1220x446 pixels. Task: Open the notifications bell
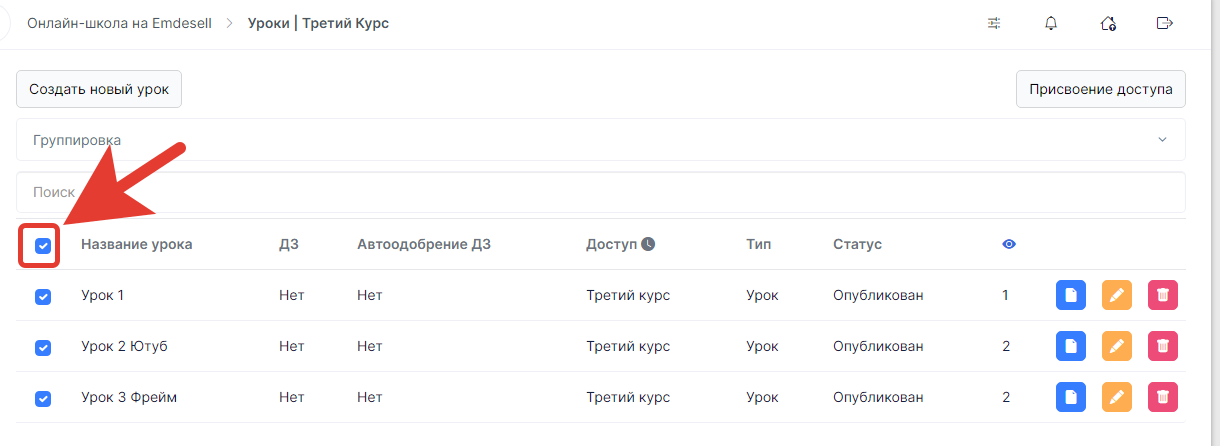[x=1051, y=23]
